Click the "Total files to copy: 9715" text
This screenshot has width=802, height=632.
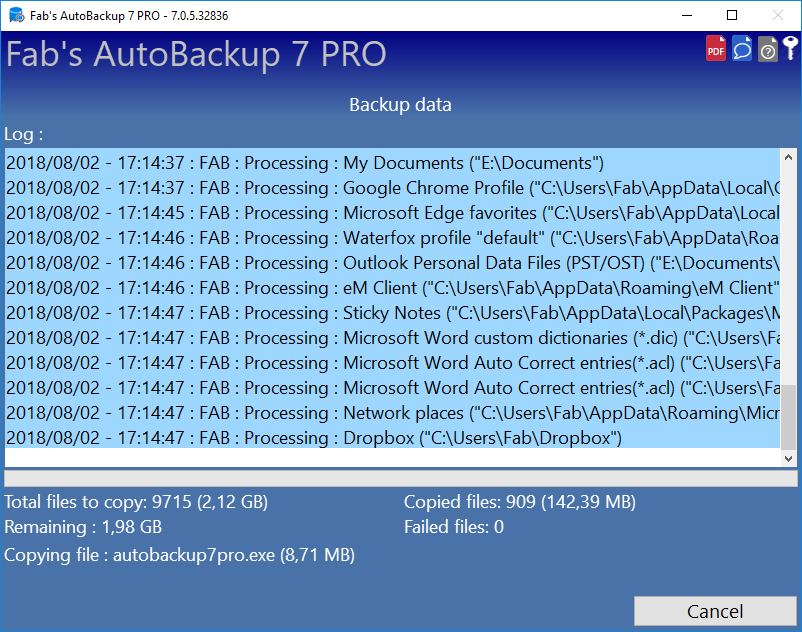(x=136, y=502)
